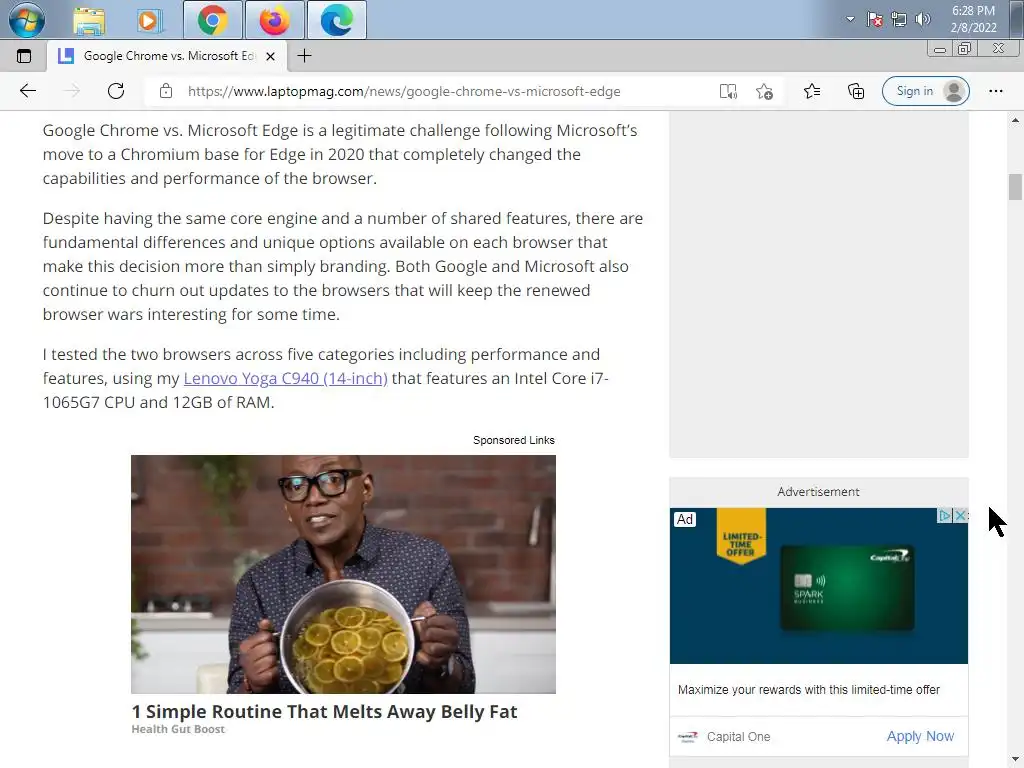This screenshot has width=1024, height=768.
Task: Click the forward navigation arrow
Action: [72, 91]
